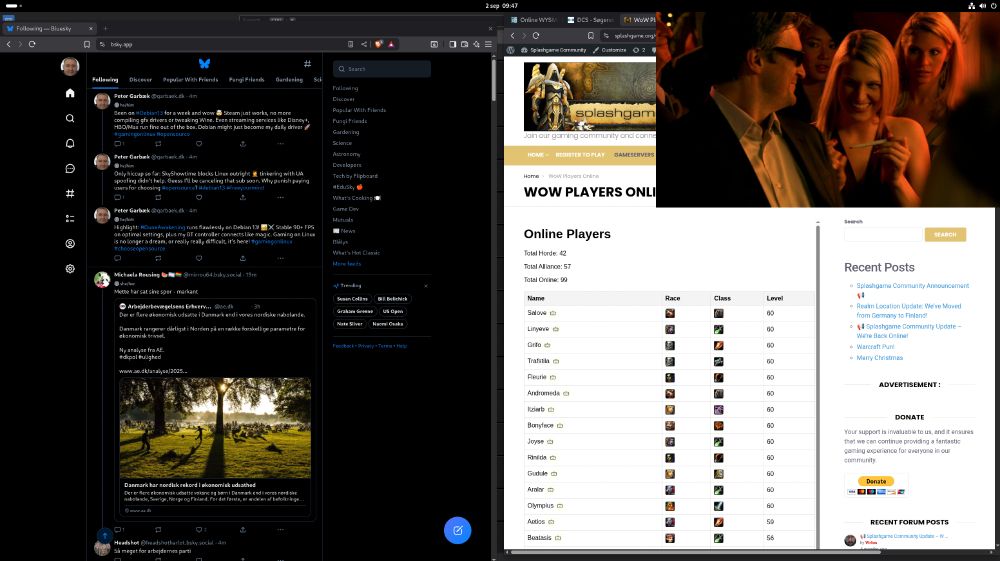
Task: Open new tab in Bluesky browser window
Action: (105, 28)
